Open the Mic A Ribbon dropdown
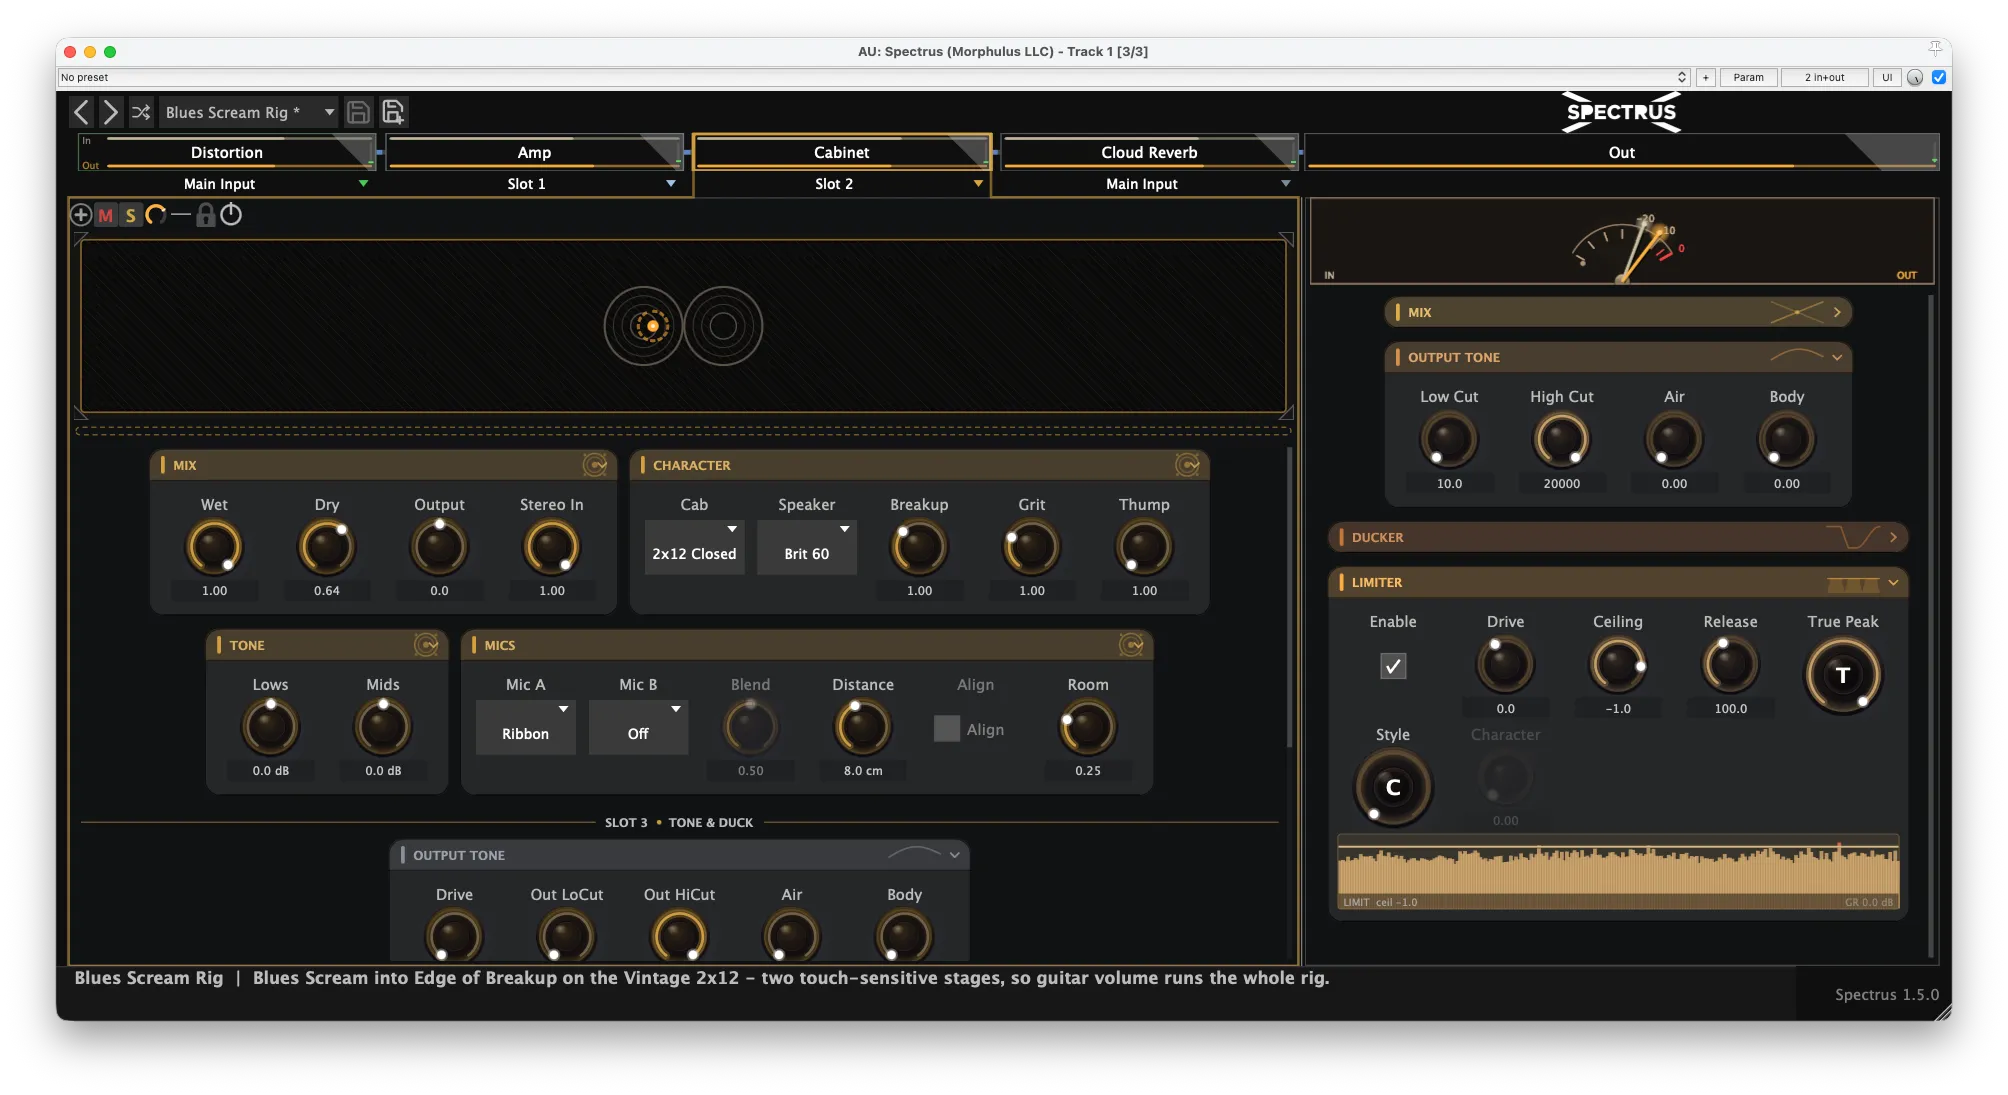The height and width of the screenshot is (1095, 2008). tap(525, 727)
